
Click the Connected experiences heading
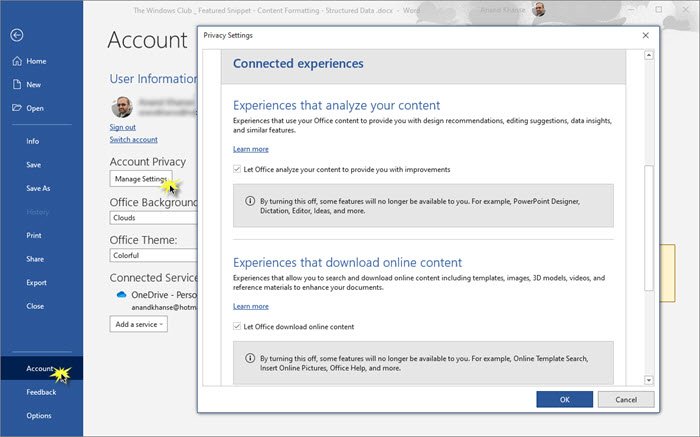pos(298,63)
